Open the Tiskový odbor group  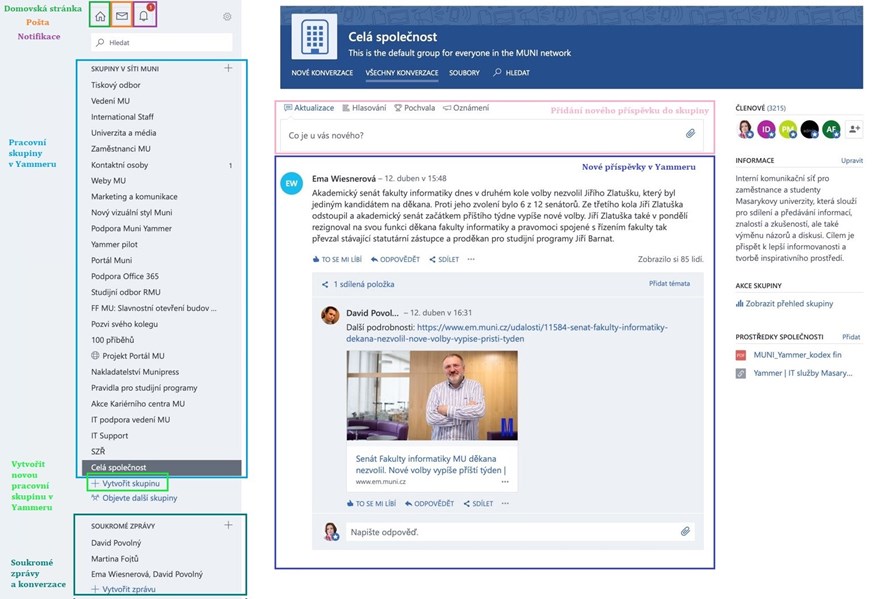tap(115, 85)
